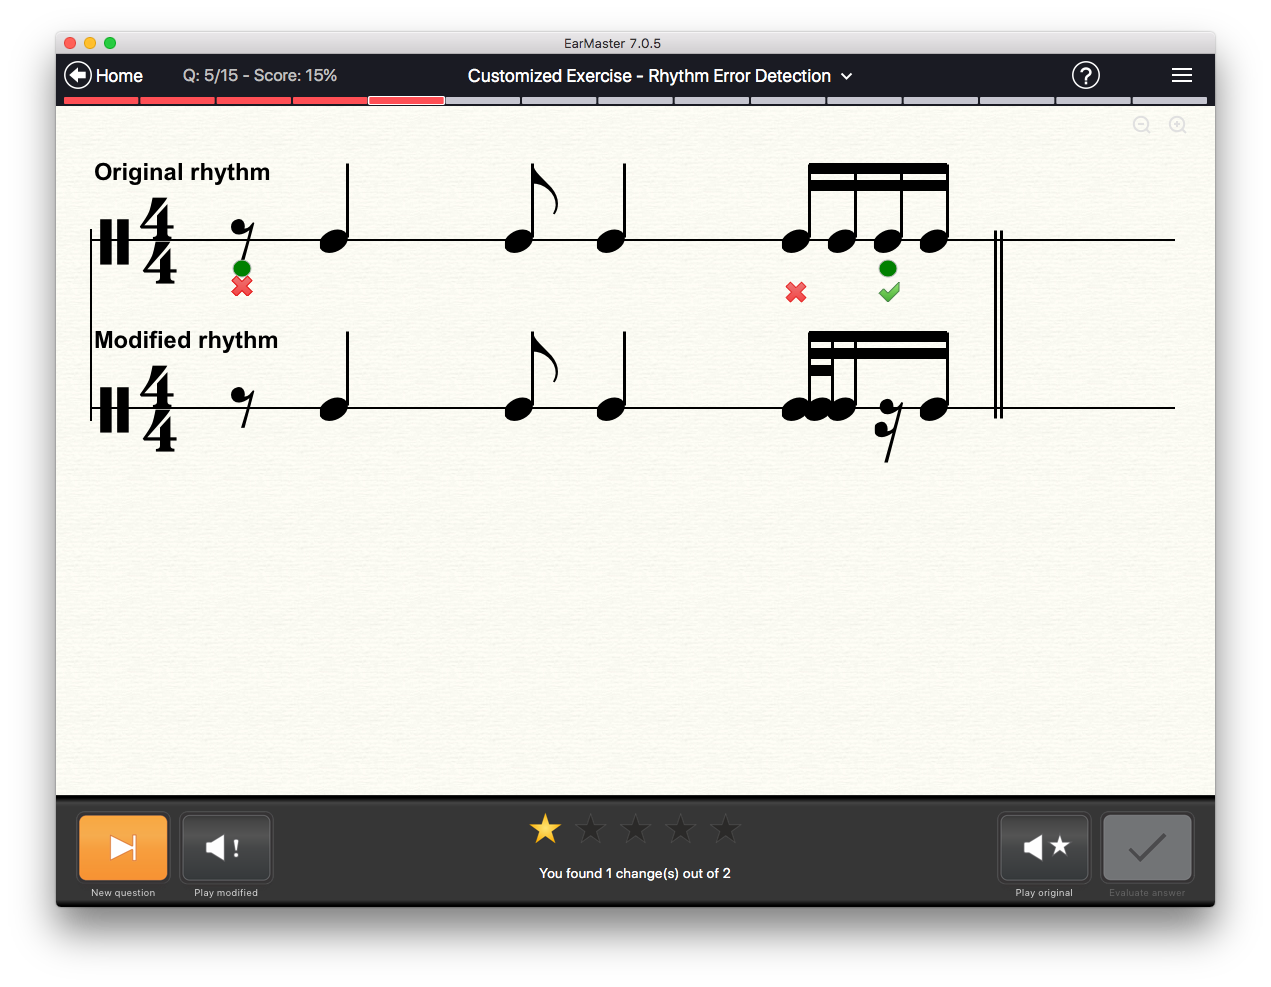1271x987 pixels.
Task: Open the help question mark icon
Action: 1085,75
